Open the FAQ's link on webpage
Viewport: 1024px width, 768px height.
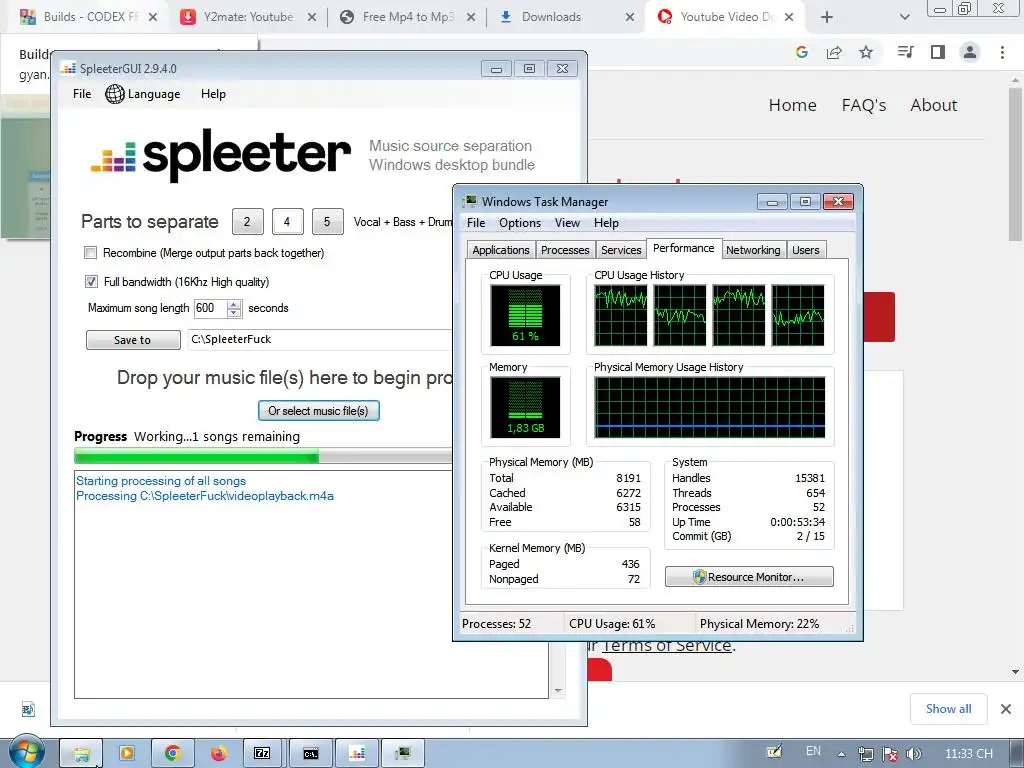[863, 105]
